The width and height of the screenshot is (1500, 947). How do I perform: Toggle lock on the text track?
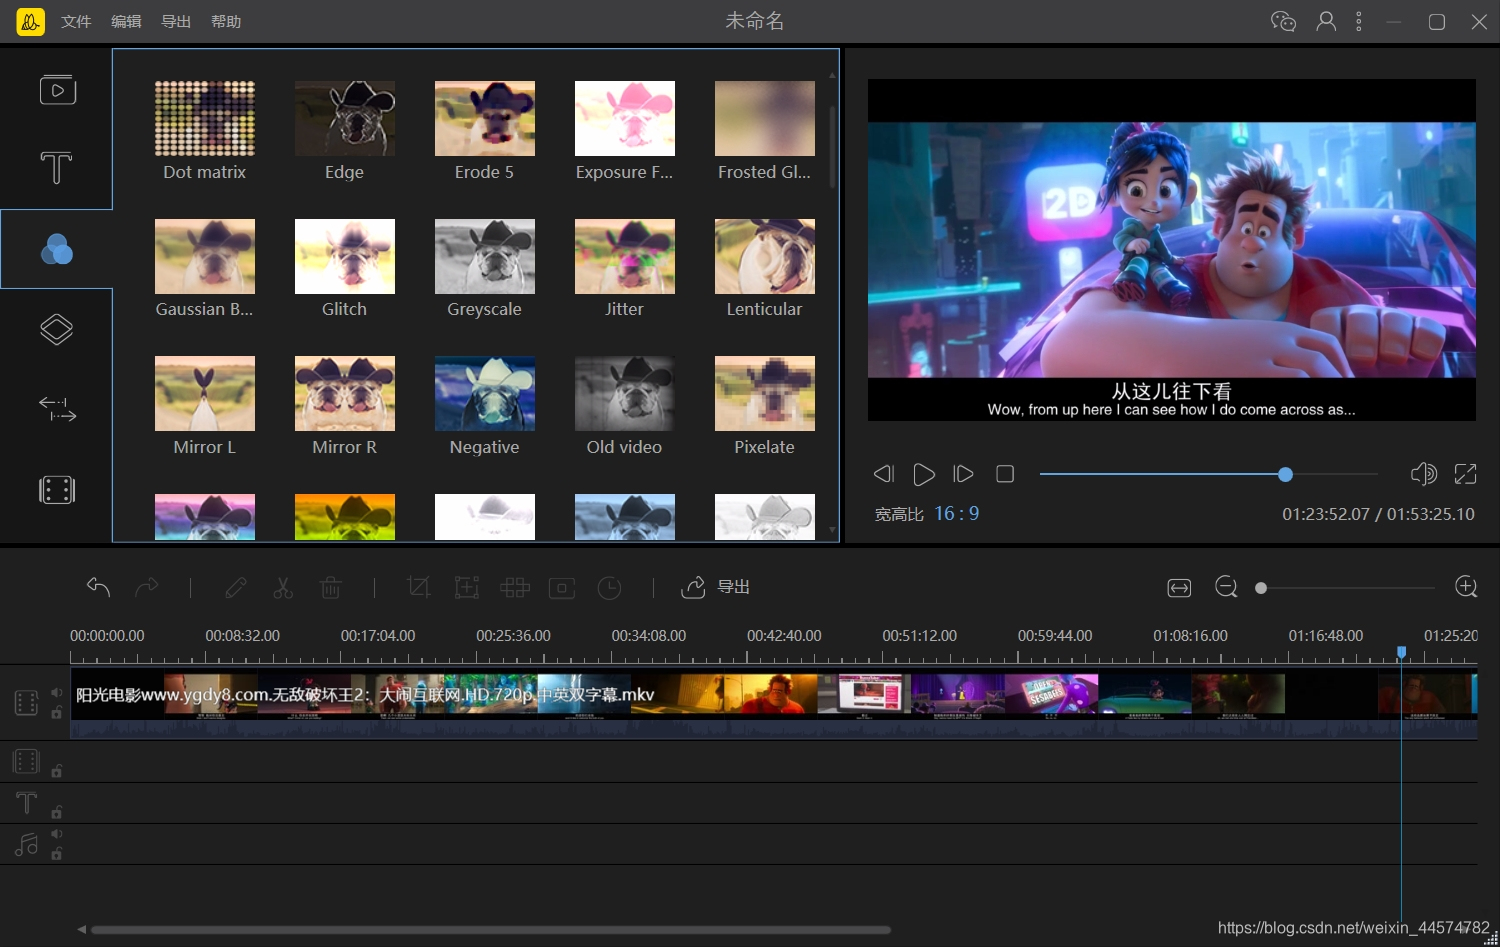click(57, 812)
